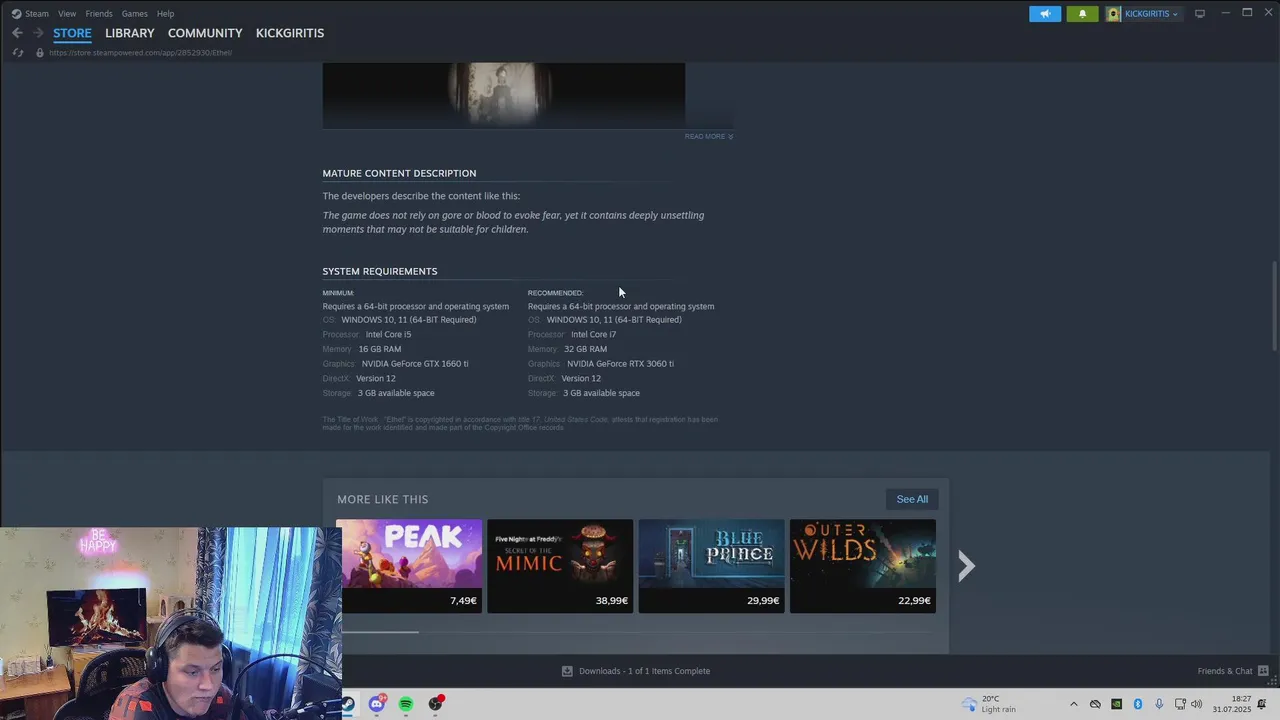Click the forward navigation arrow
1280x720 pixels.
(38, 33)
